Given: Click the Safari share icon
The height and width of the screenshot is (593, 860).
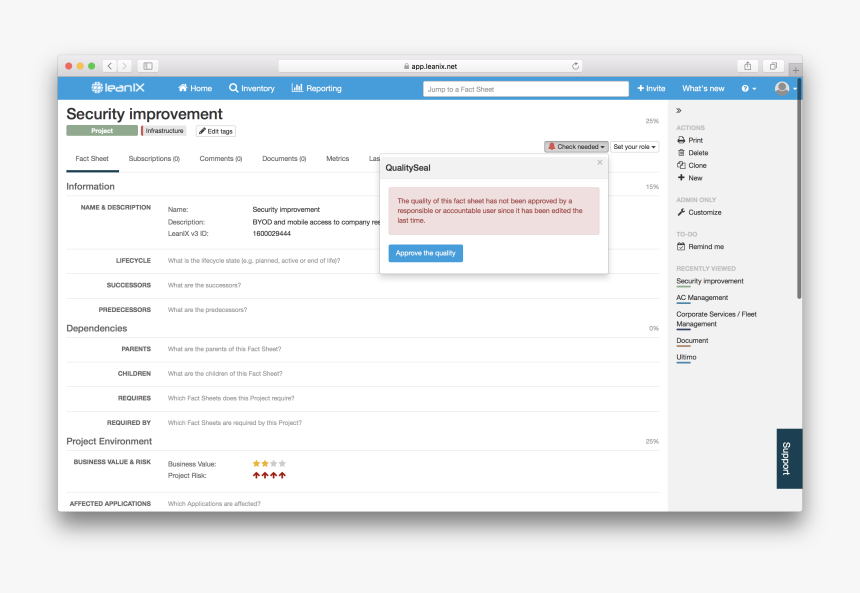Looking at the screenshot, I should coord(748,66).
